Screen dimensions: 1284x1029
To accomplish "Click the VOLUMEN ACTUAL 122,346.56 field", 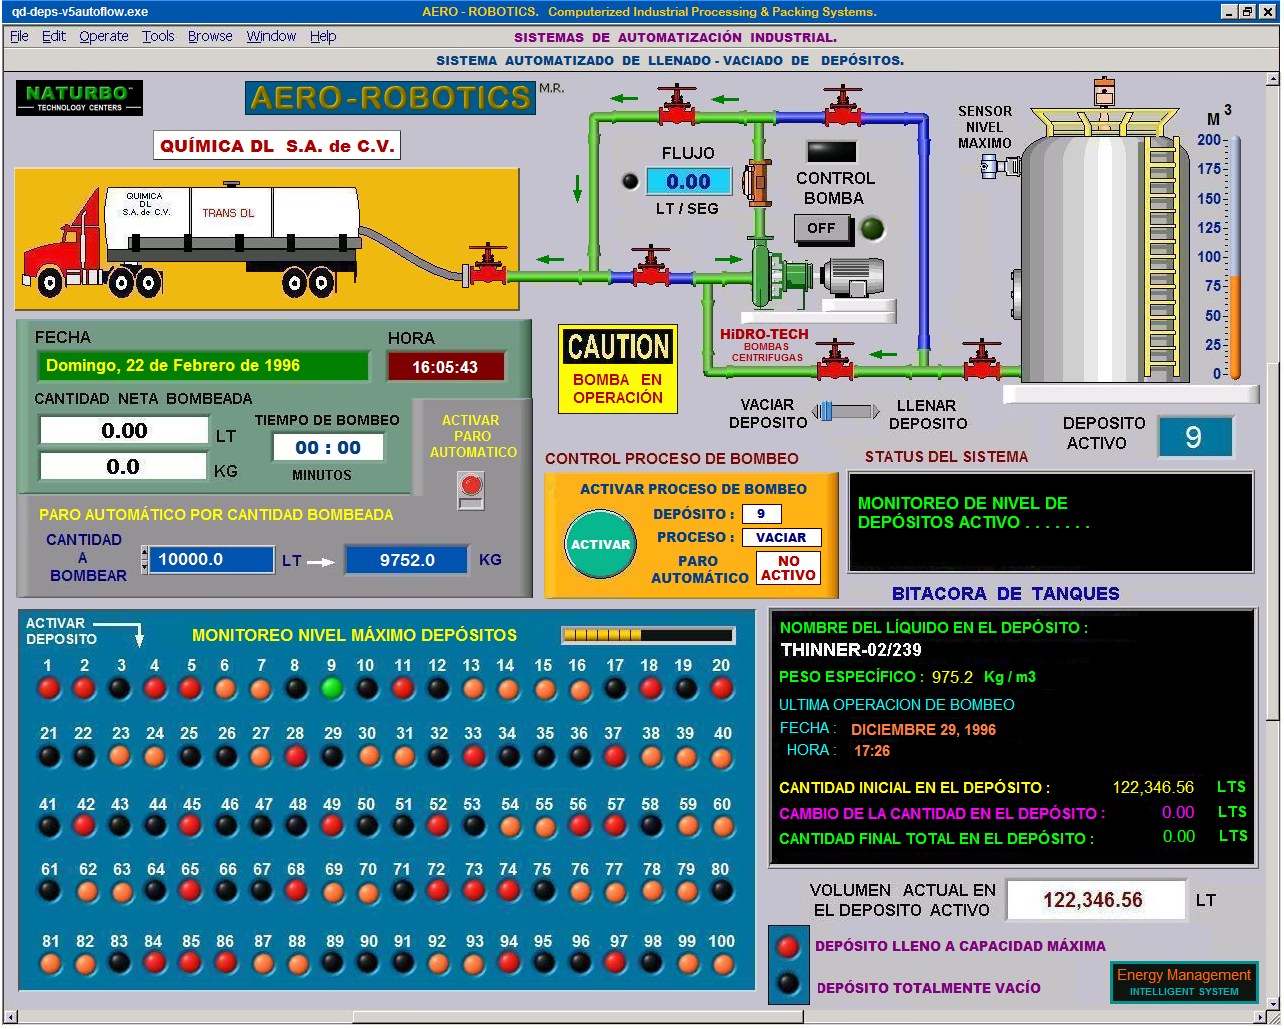I will [1096, 900].
